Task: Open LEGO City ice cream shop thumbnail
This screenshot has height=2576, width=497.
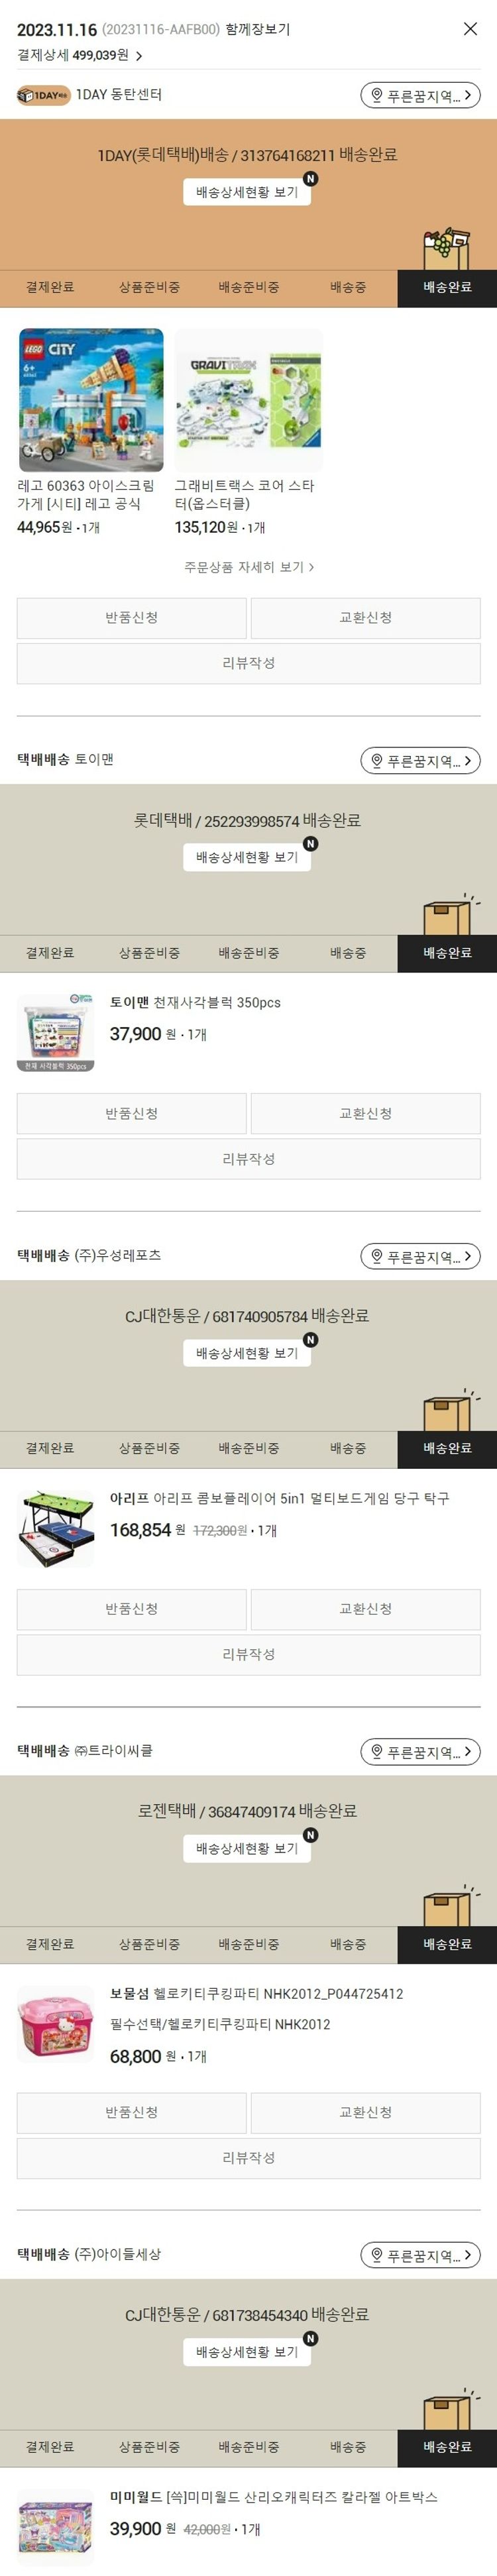Action: click(x=90, y=400)
